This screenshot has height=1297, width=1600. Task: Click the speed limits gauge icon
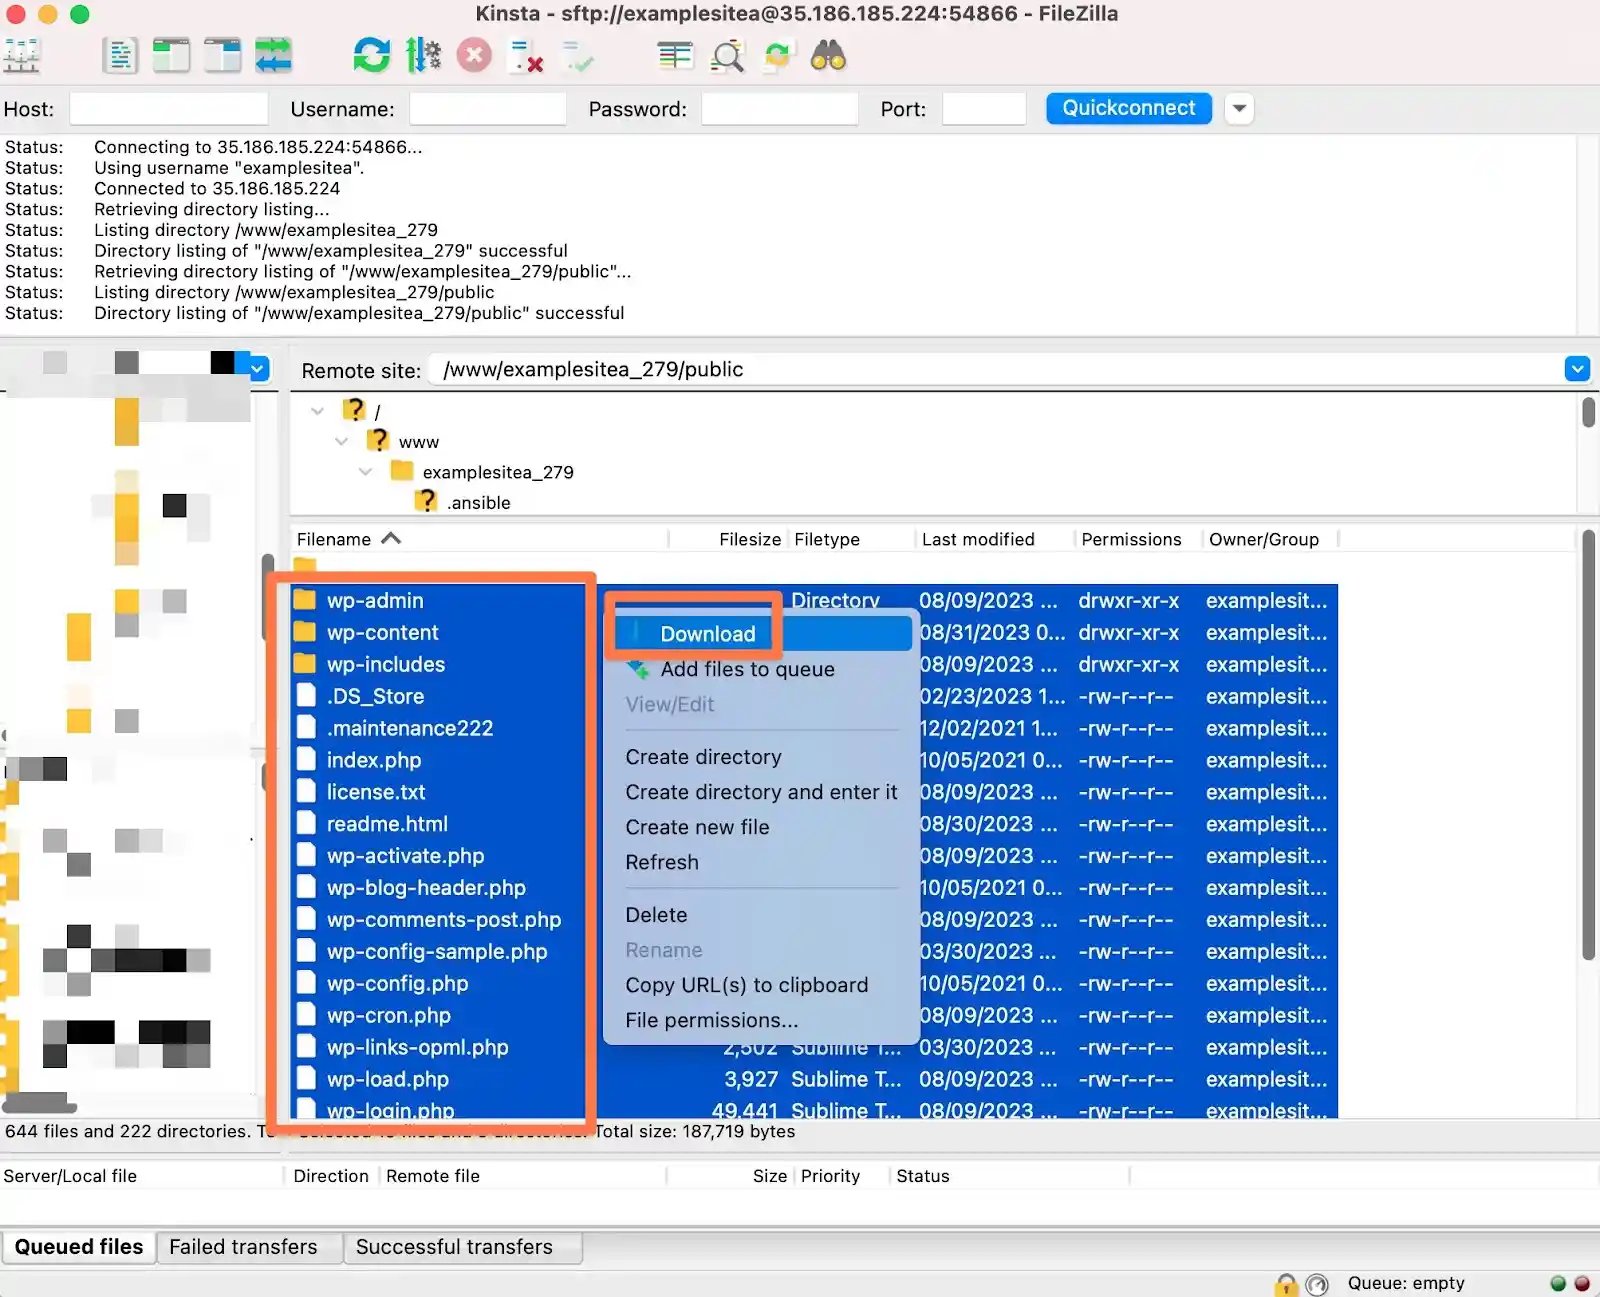coord(1317,1284)
